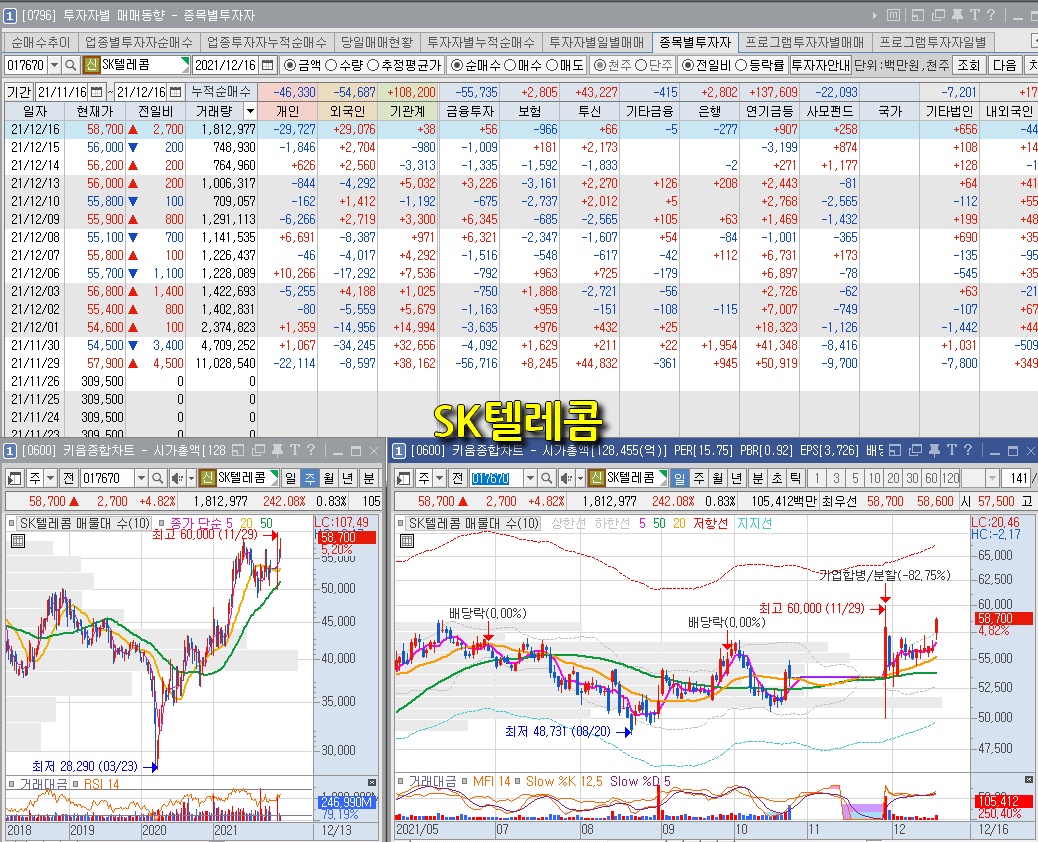Viewport: 1038px width, 842px height.
Task: Search stock in right chart window
Action: coord(547,477)
